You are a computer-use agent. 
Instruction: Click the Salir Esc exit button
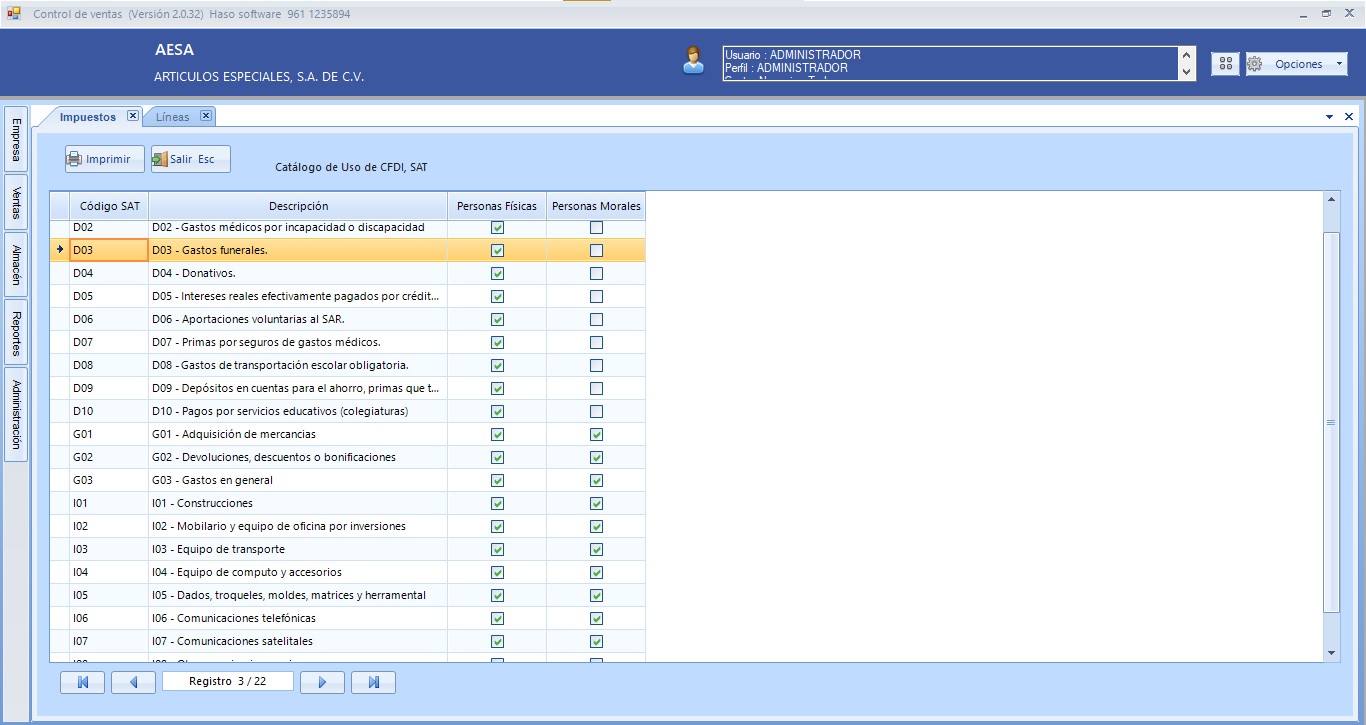(x=191, y=159)
